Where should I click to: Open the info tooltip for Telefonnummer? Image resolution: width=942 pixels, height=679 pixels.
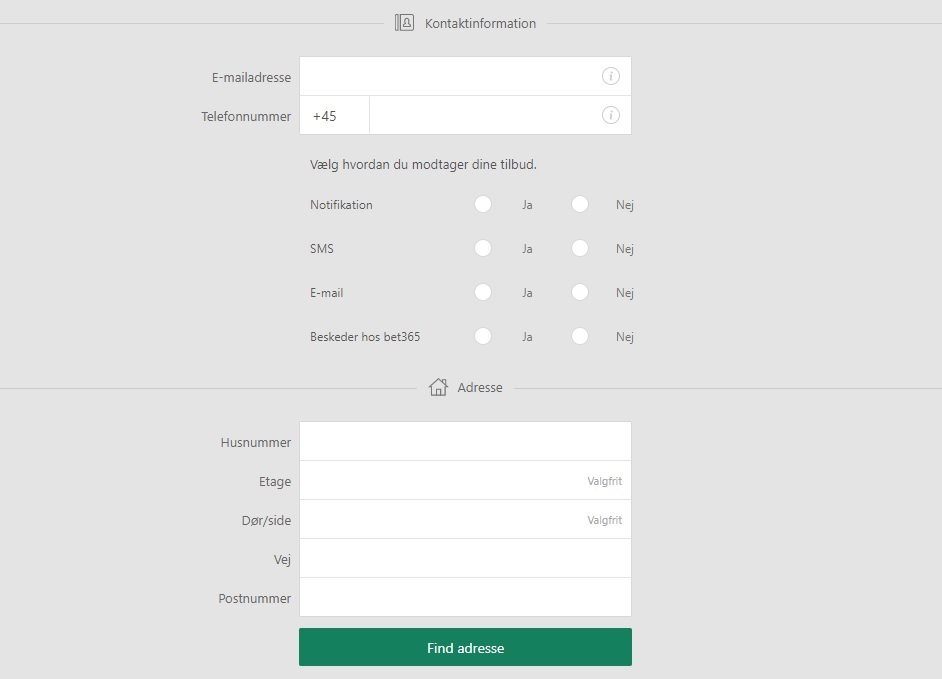click(610, 115)
